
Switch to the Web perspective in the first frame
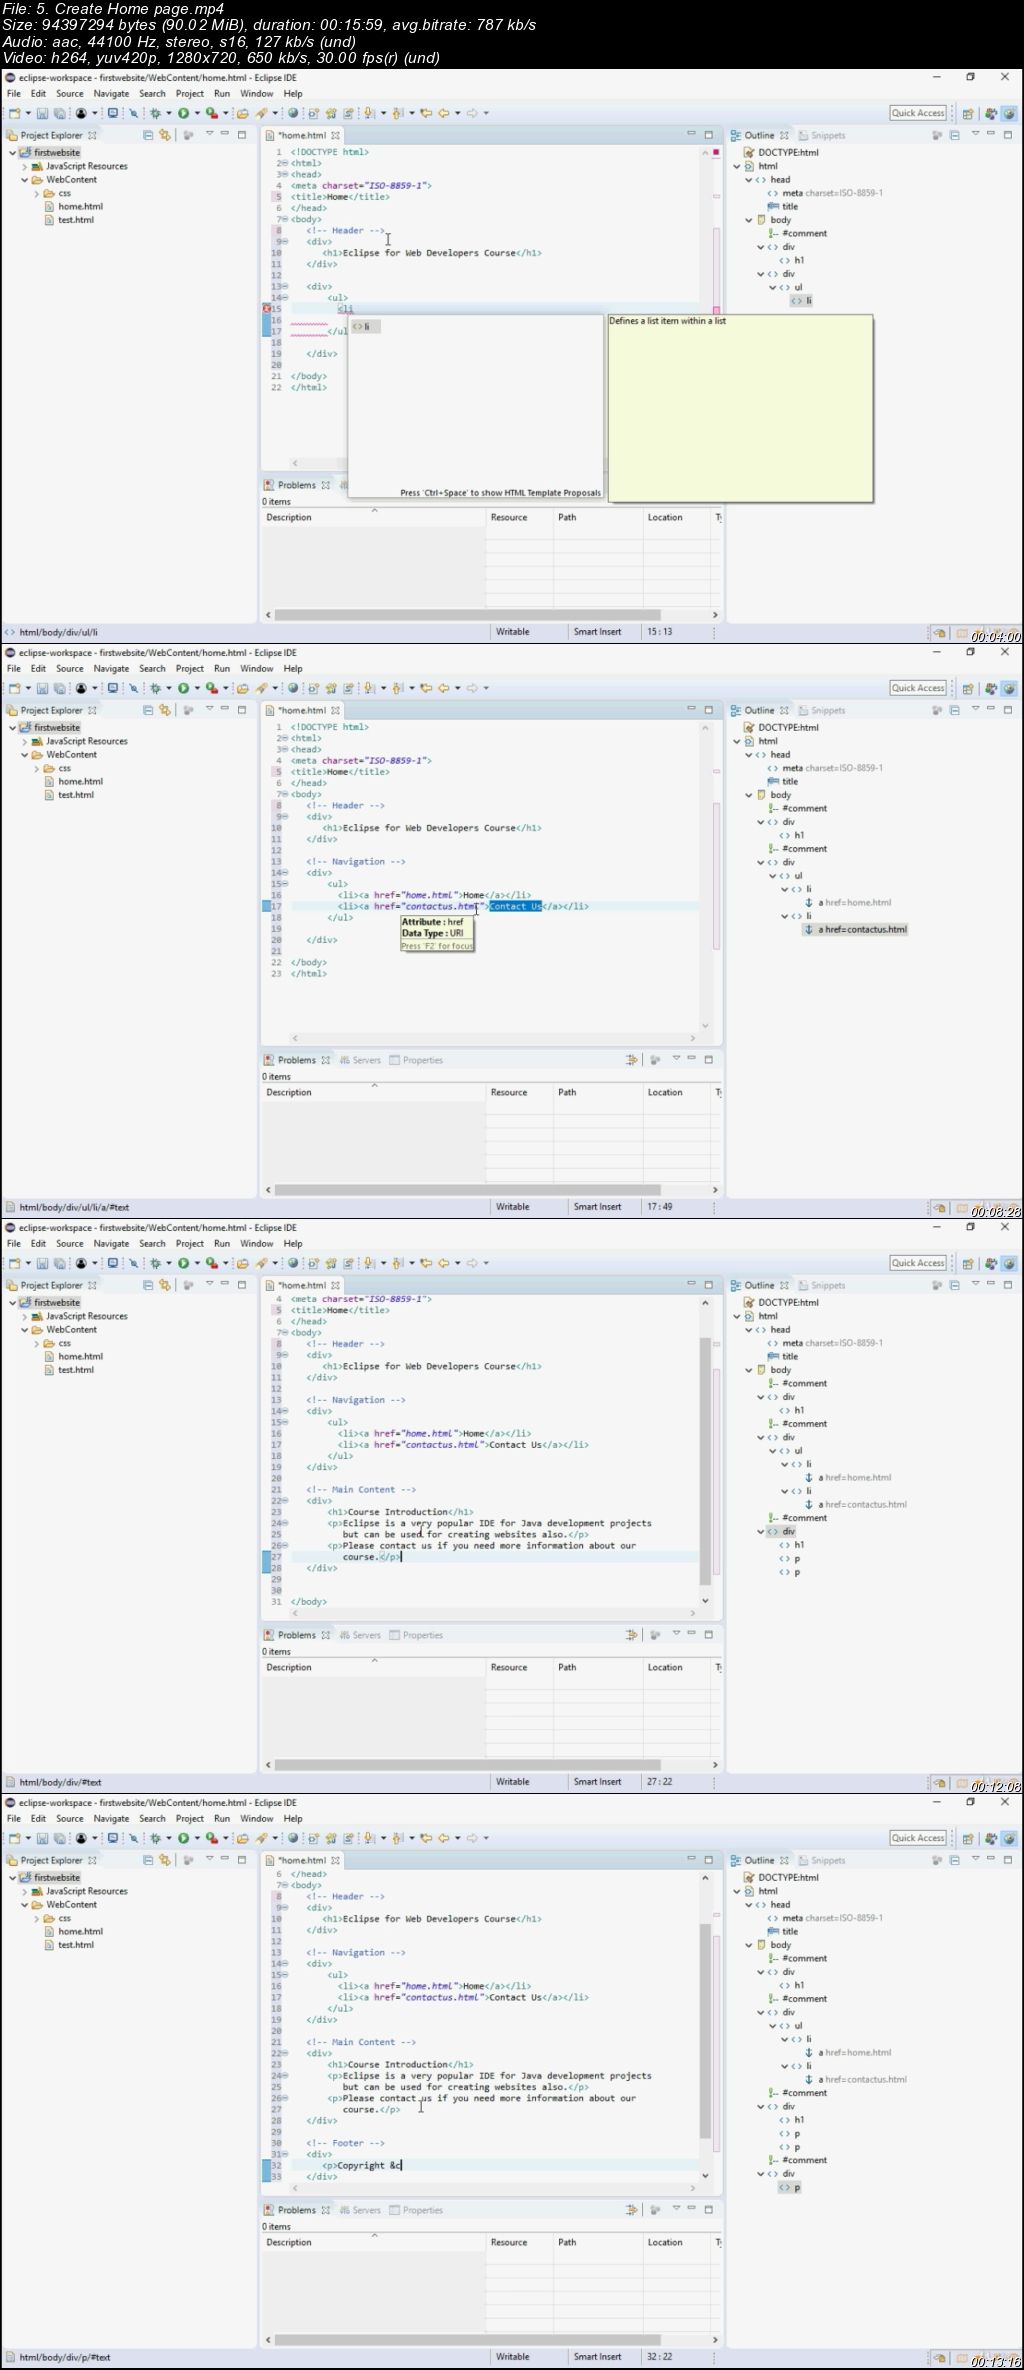point(1009,114)
